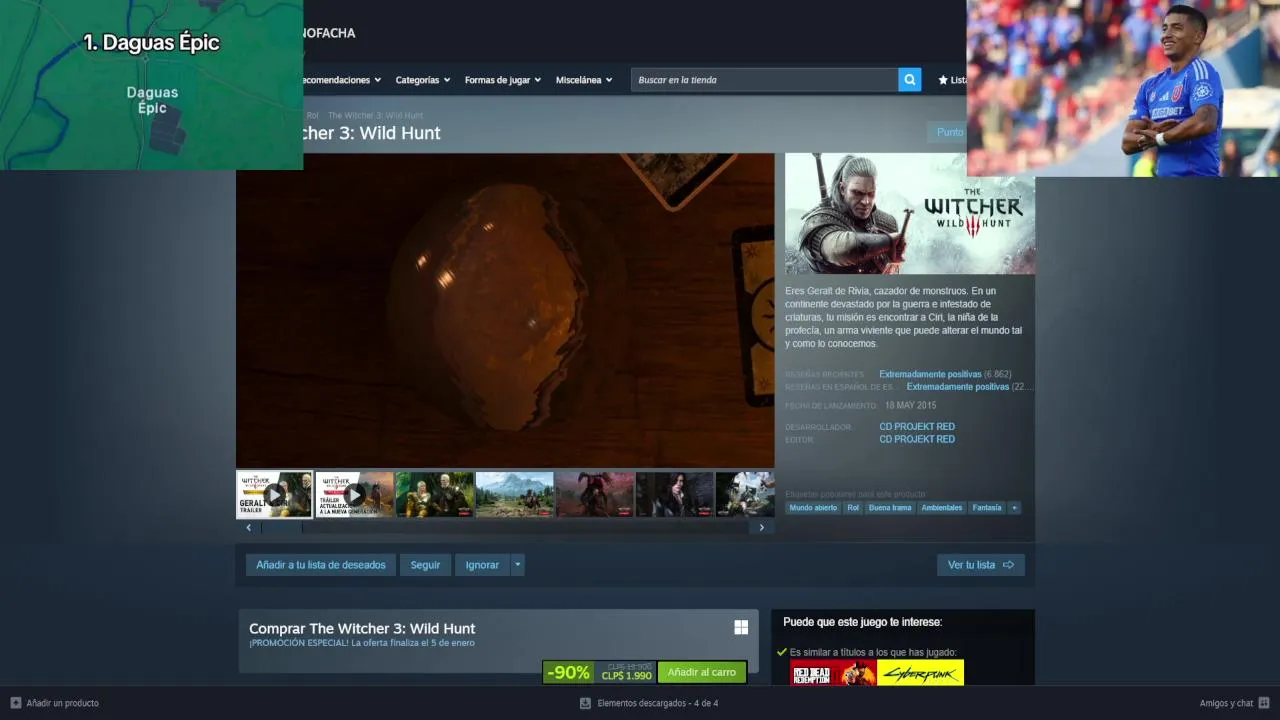Open the Cyberpunk recommendation thumbnail
Image resolution: width=1280 pixels, height=720 pixels.
pyautogui.click(x=920, y=672)
